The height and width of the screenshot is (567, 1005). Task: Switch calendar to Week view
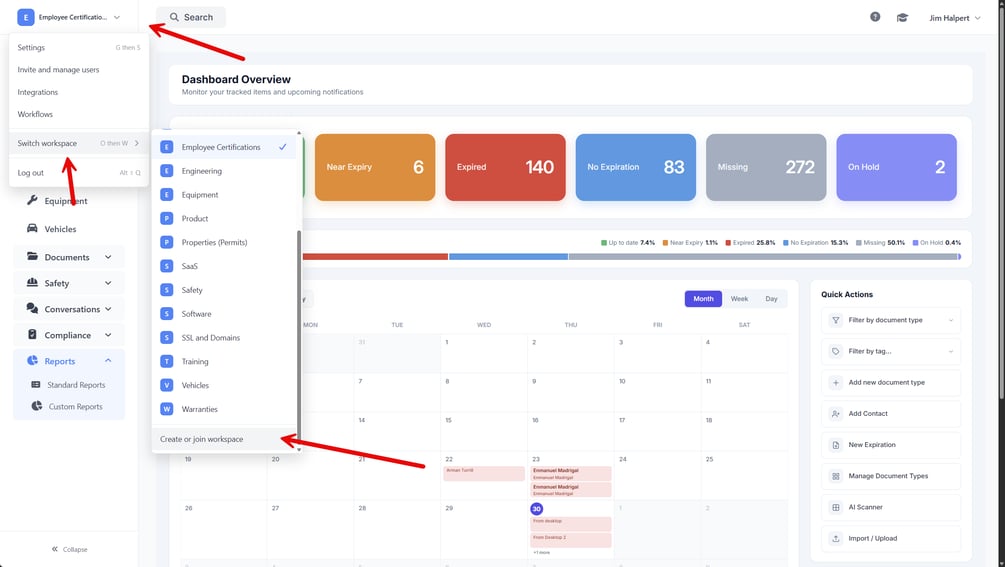pyautogui.click(x=739, y=299)
